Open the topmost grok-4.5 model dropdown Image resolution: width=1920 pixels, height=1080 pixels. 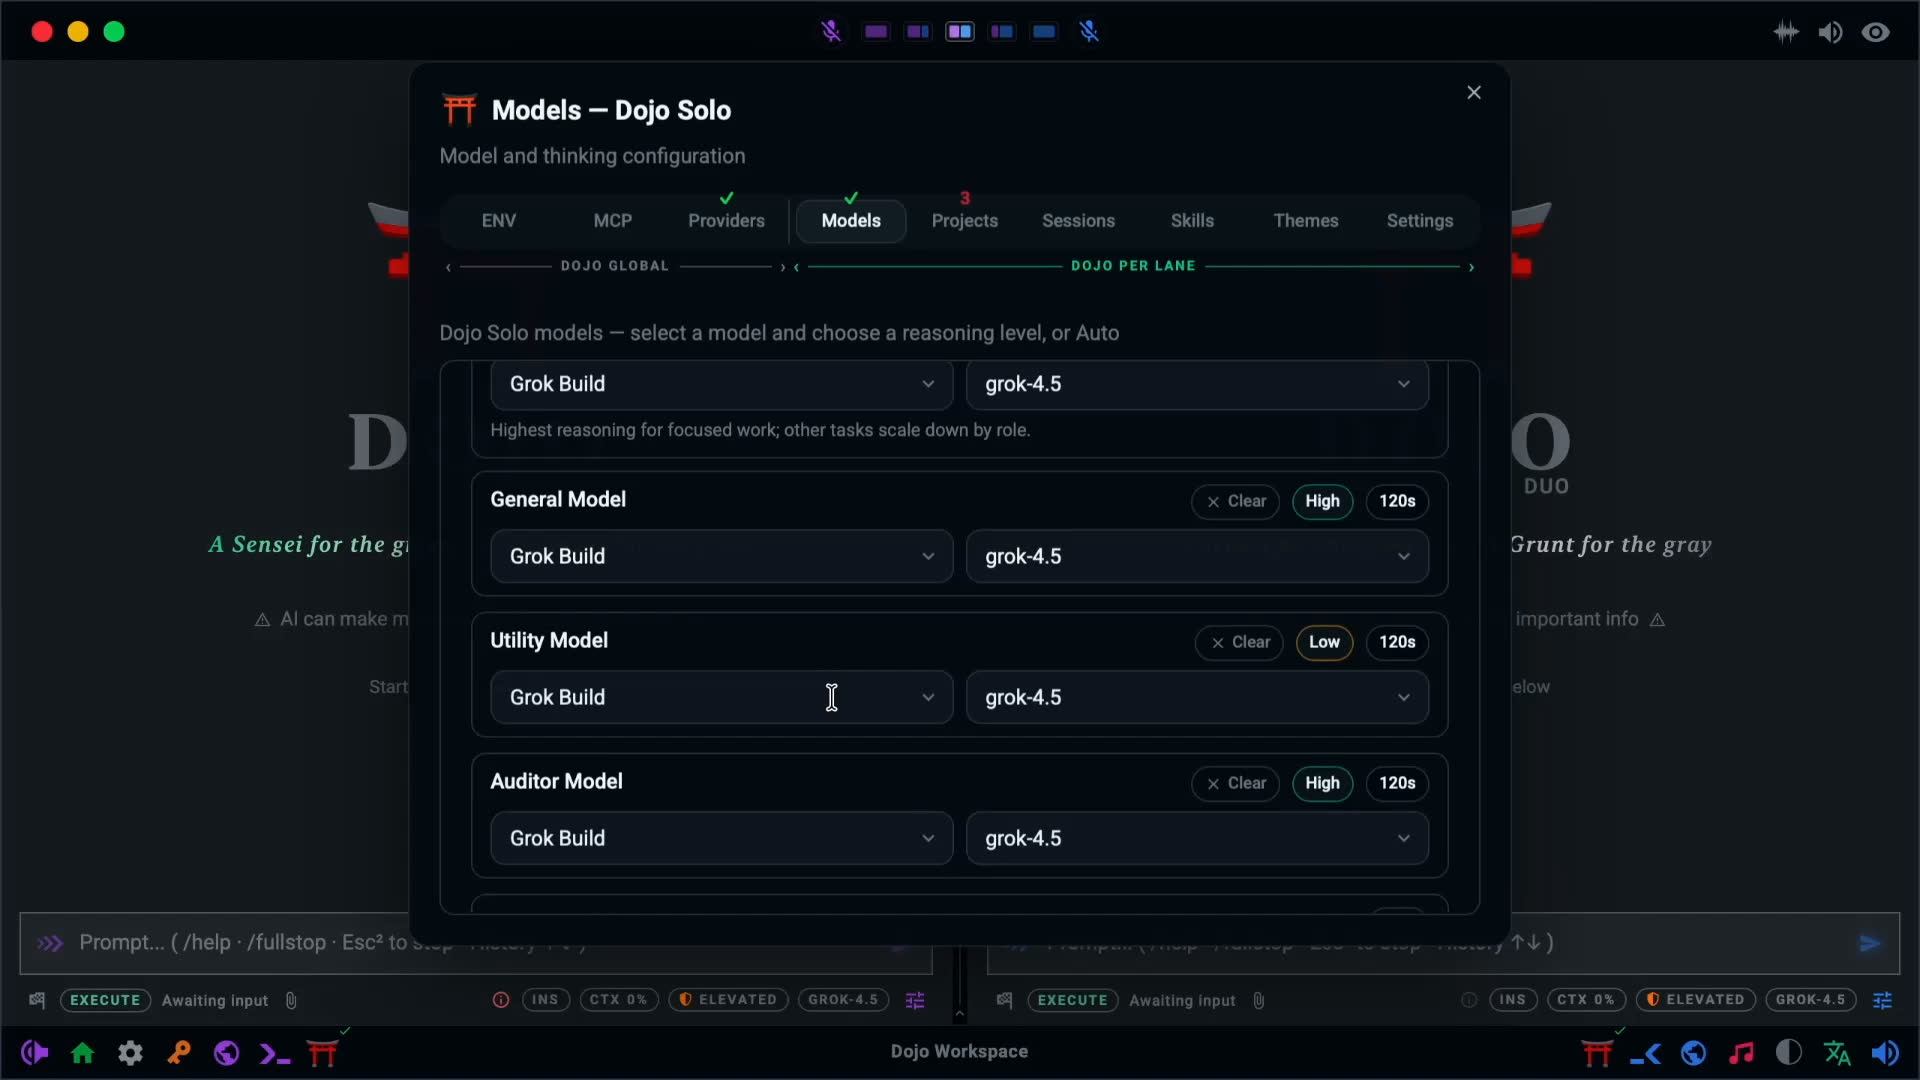(1197, 384)
